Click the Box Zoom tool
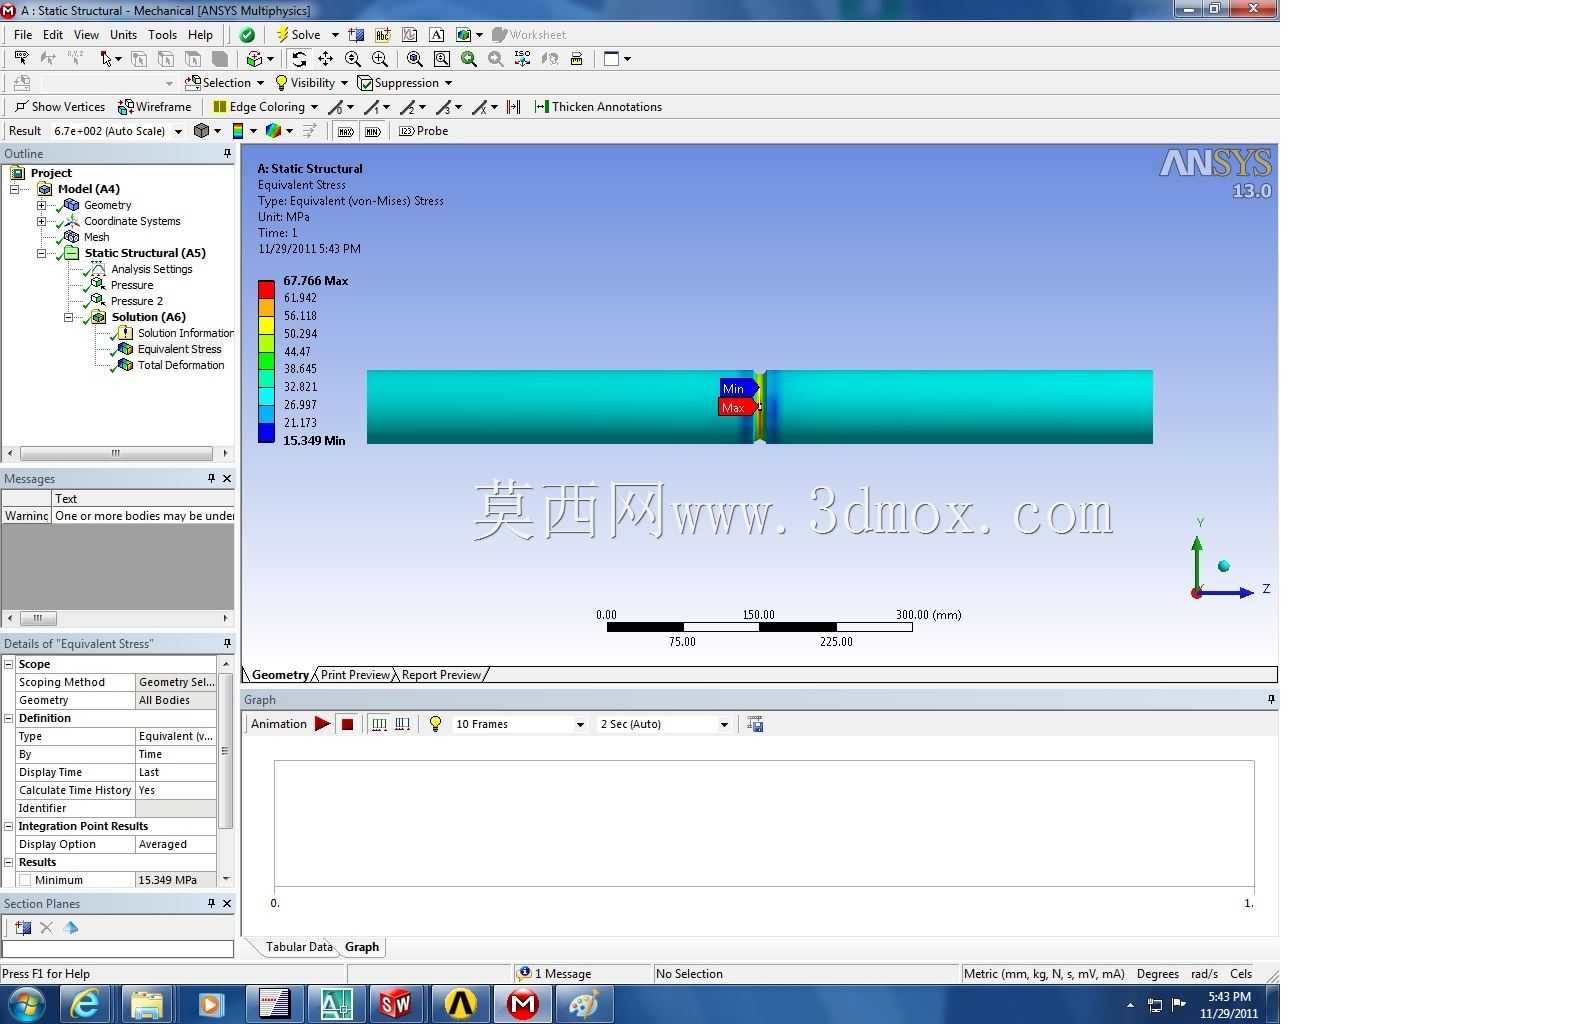 click(x=379, y=59)
